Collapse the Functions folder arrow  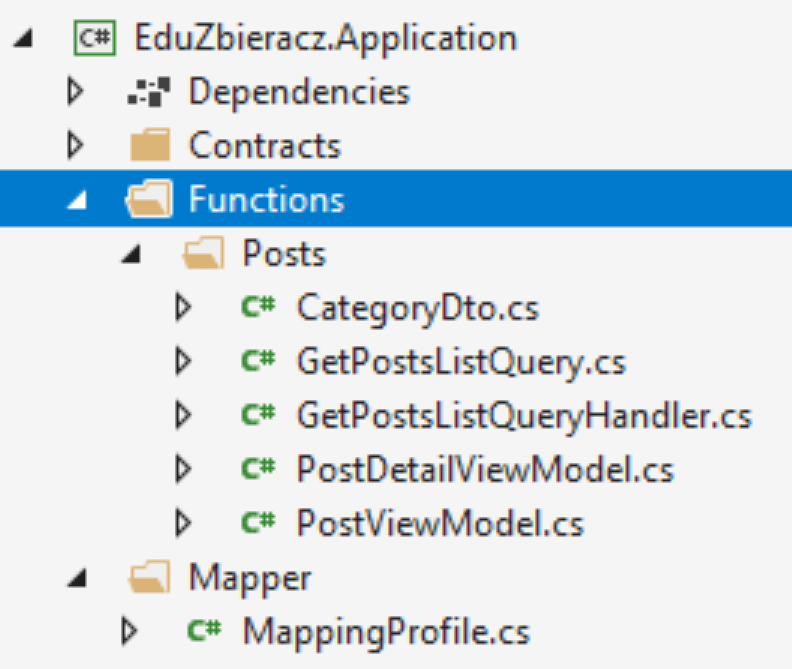tap(77, 199)
